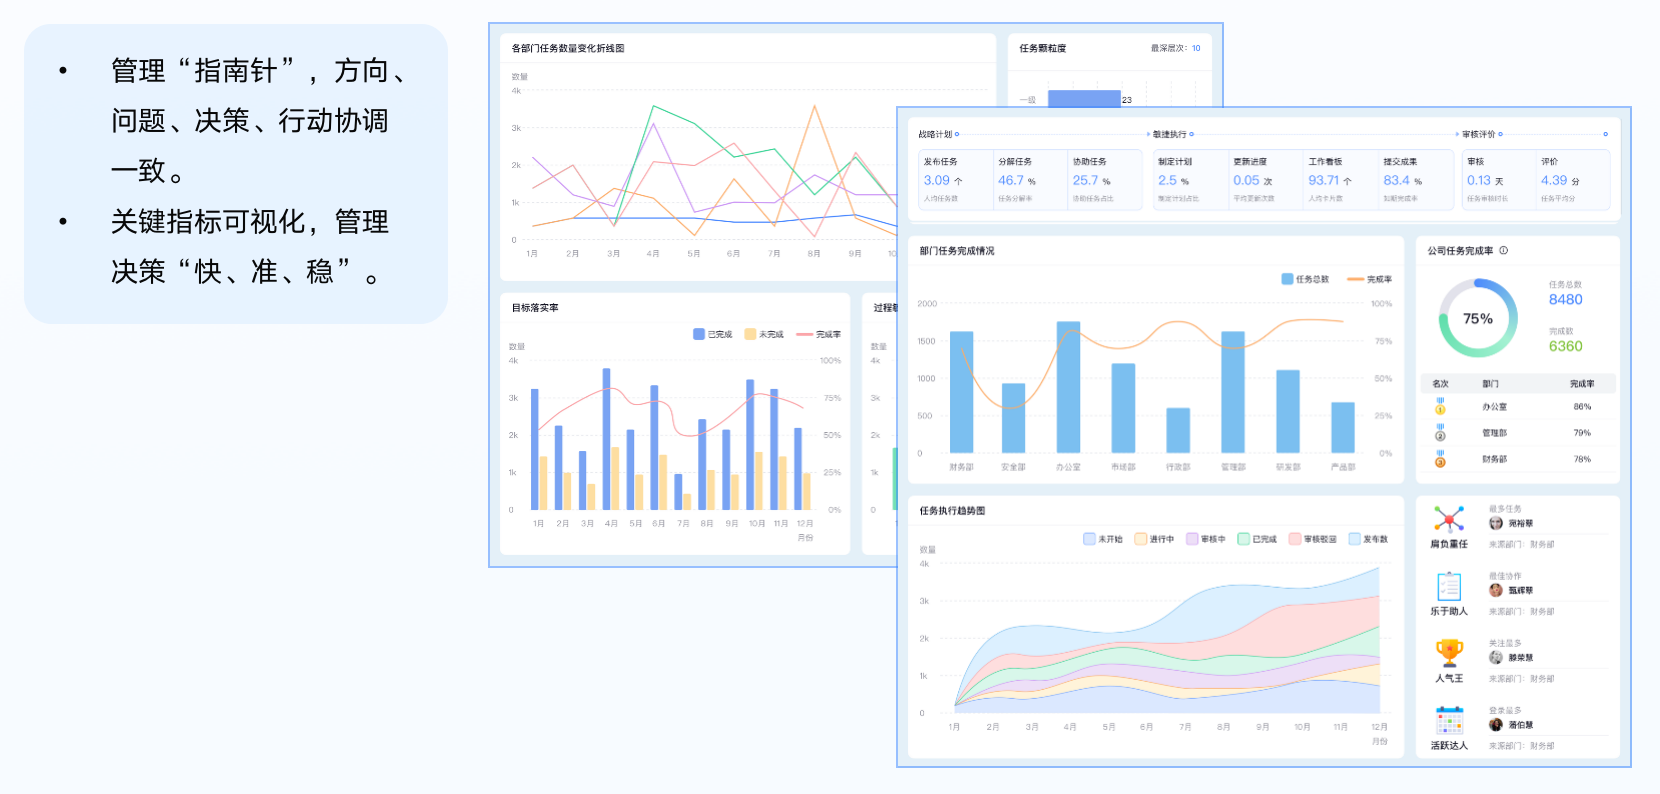Open the 发布任务 metric card
This screenshot has height=794, width=1660.
click(x=954, y=179)
